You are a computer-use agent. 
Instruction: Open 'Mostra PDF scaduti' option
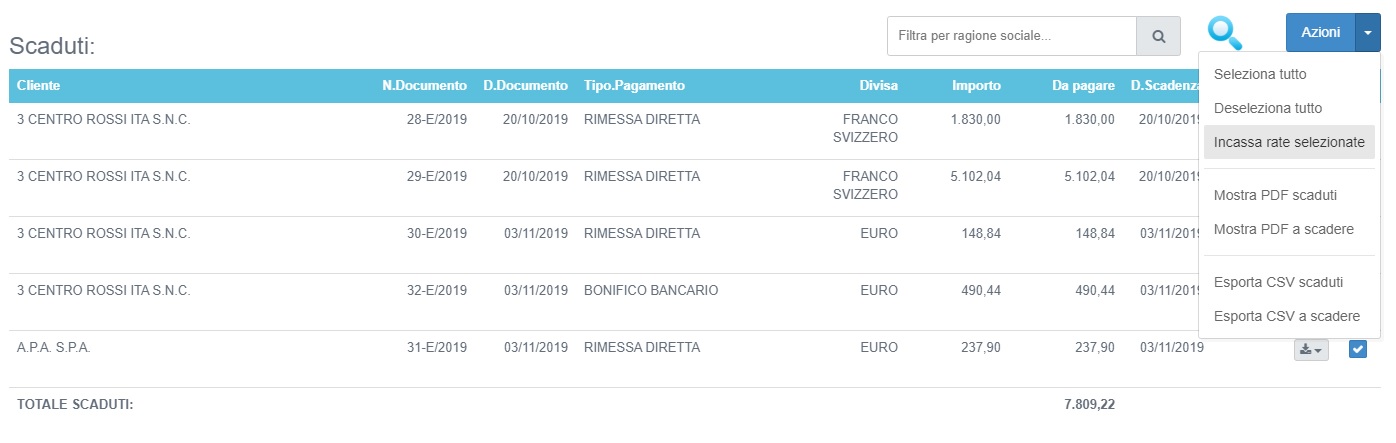click(1274, 195)
